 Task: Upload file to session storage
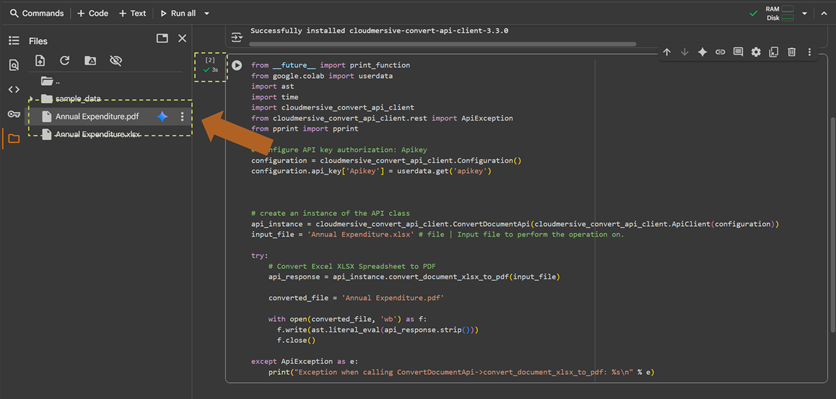(40, 61)
